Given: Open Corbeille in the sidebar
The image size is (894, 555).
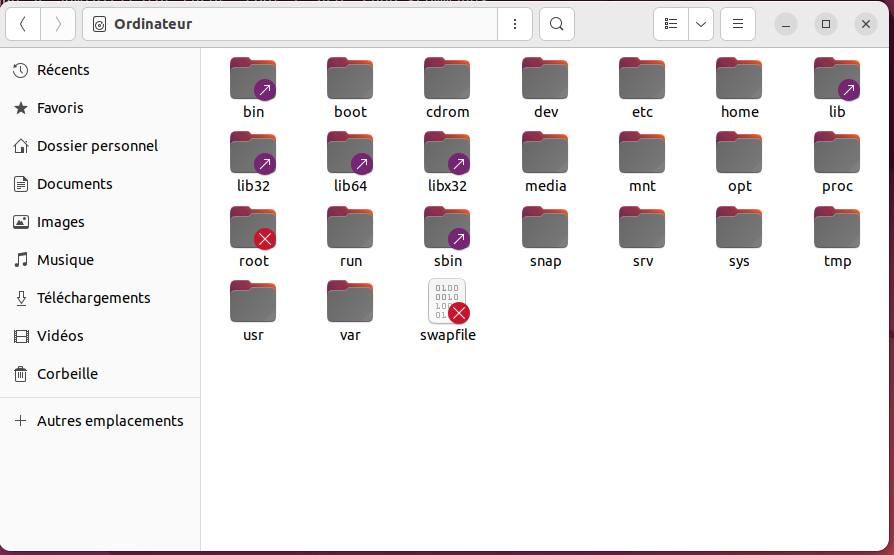Looking at the screenshot, I should coord(67,374).
